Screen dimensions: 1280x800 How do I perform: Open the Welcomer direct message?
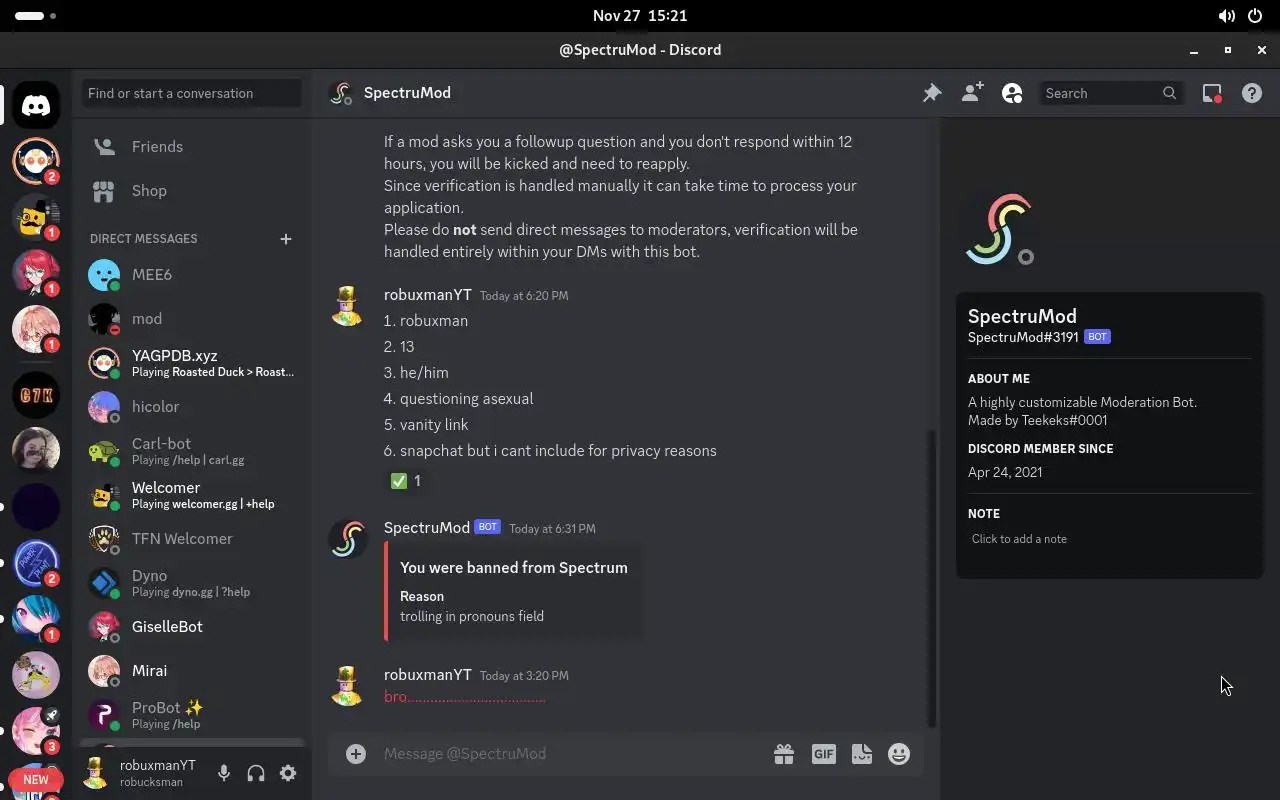[192, 495]
